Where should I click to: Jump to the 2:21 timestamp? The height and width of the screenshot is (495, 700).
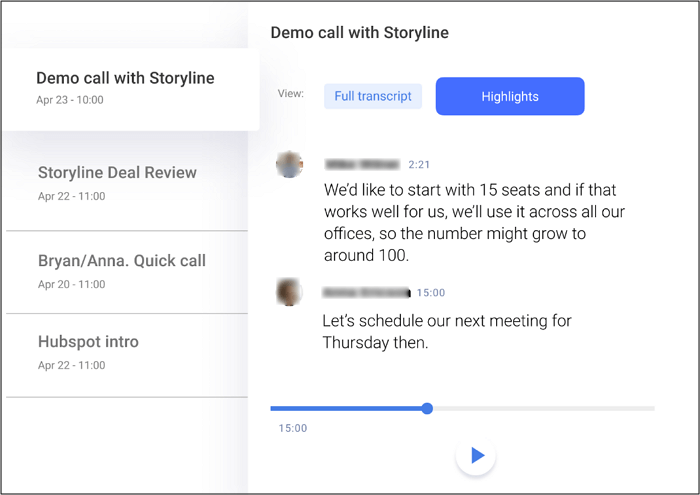click(419, 164)
